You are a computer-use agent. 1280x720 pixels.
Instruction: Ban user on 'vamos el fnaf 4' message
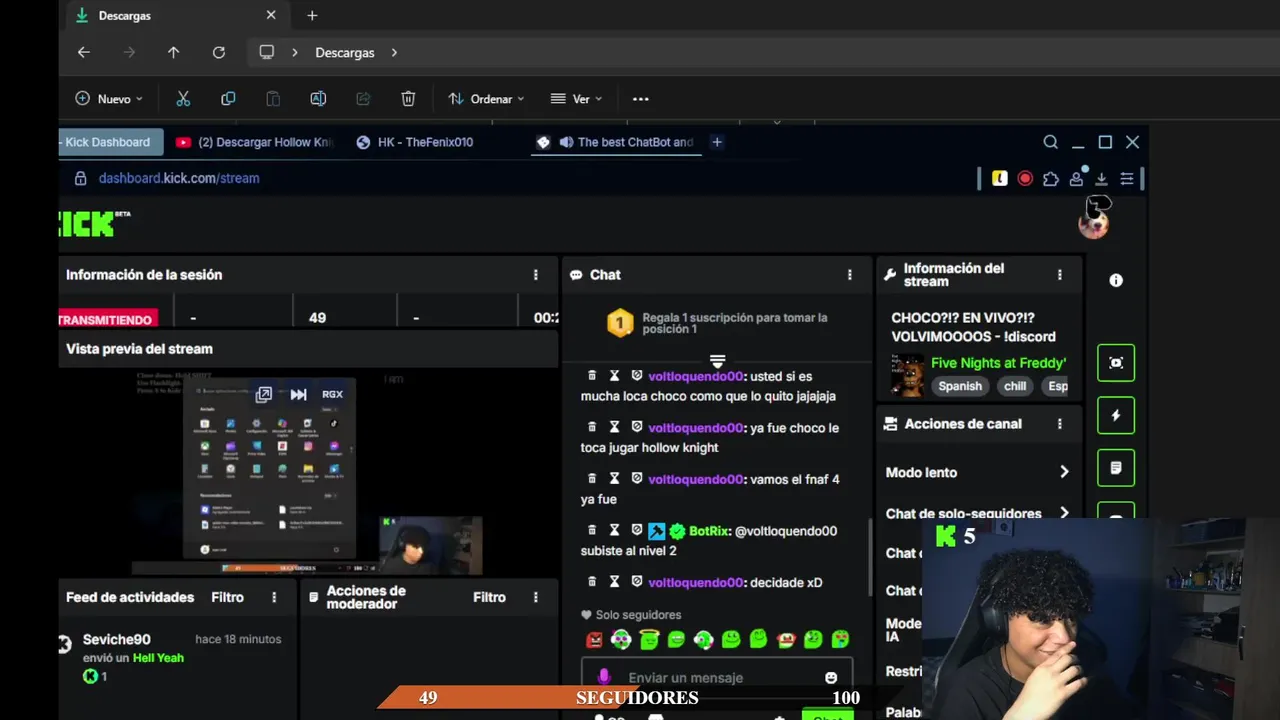click(x=637, y=479)
